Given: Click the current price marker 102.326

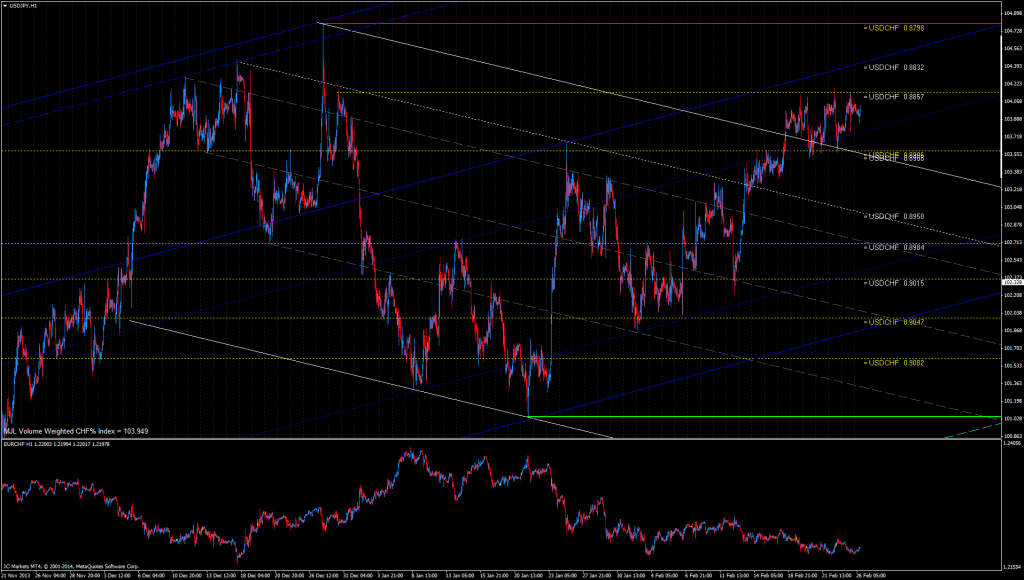Looking at the screenshot, I should click(x=1012, y=282).
